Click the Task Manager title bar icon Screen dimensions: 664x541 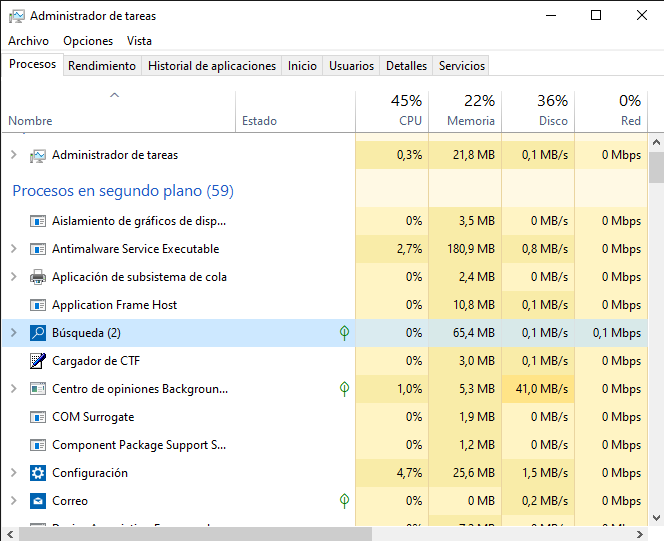(17, 16)
